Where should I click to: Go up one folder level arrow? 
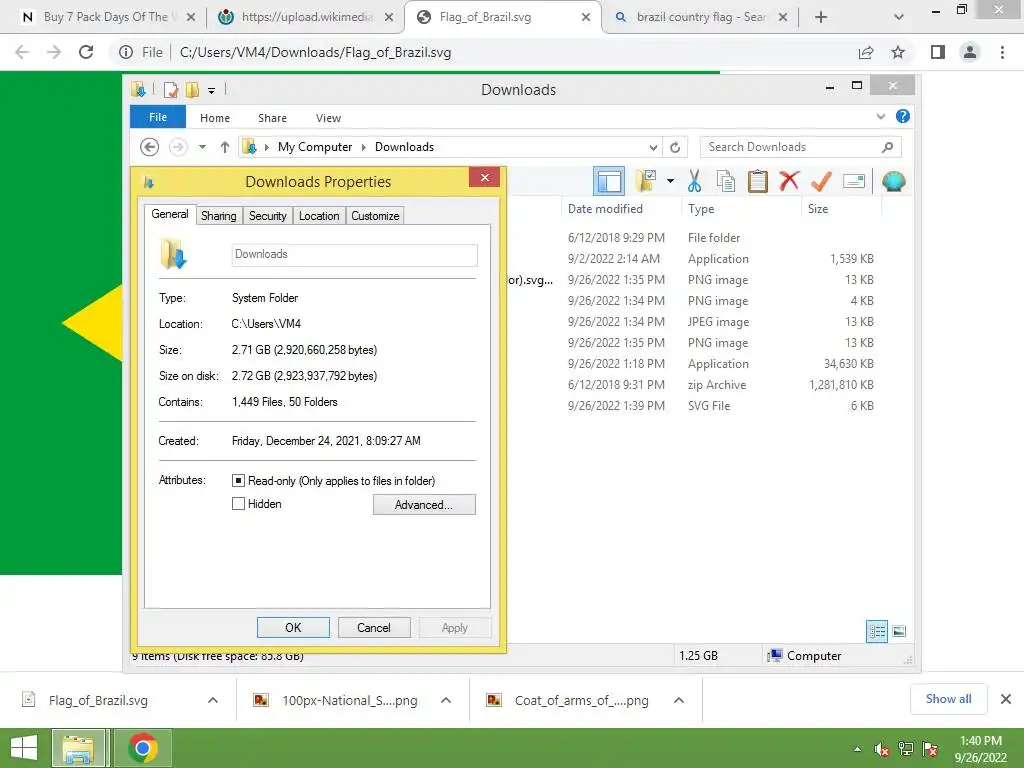(225, 147)
